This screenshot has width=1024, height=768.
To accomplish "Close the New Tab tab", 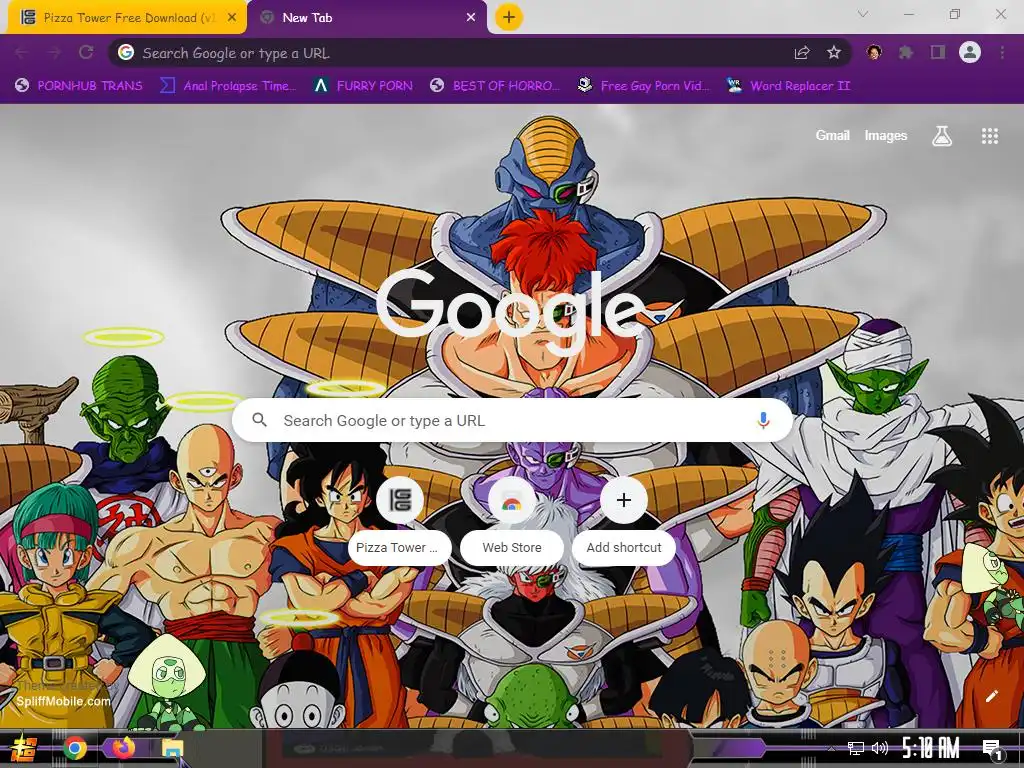I will click(x=471, y=18).
